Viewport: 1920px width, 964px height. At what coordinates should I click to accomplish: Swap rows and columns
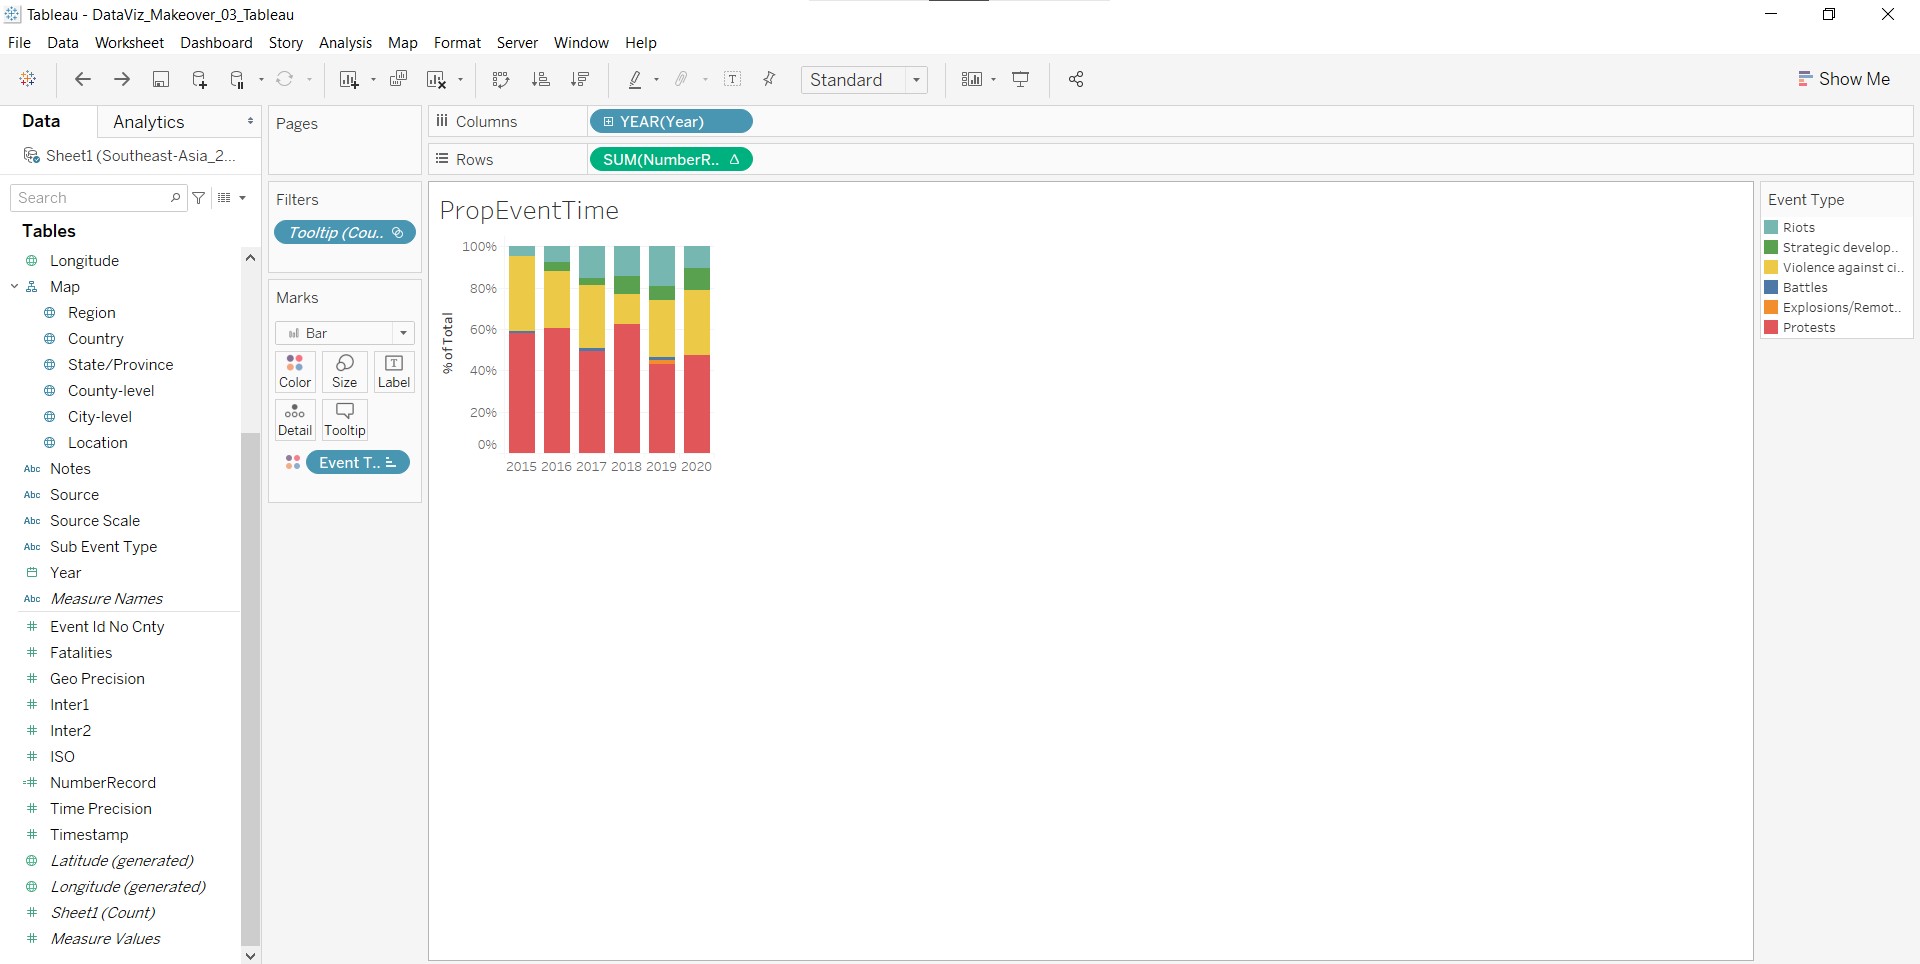click(x=501, y=80)
